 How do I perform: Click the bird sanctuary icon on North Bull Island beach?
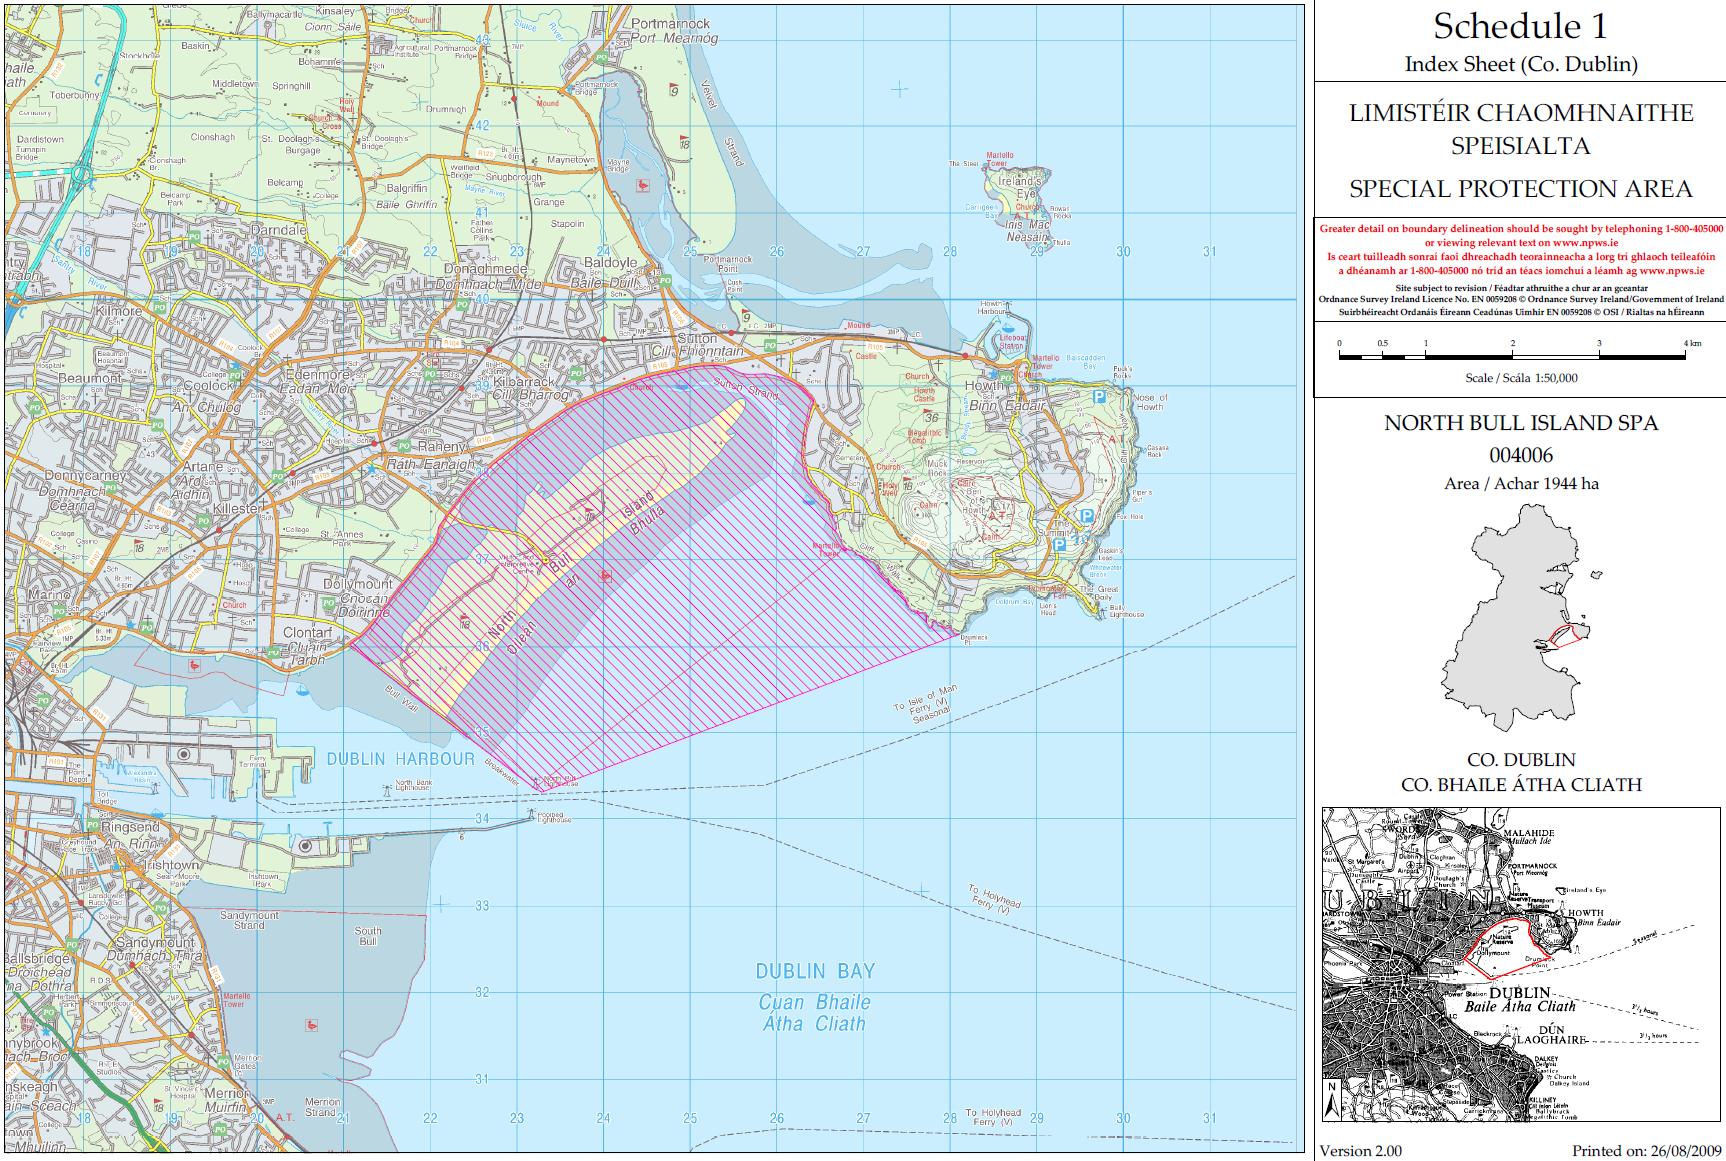[x=605, y=575]
